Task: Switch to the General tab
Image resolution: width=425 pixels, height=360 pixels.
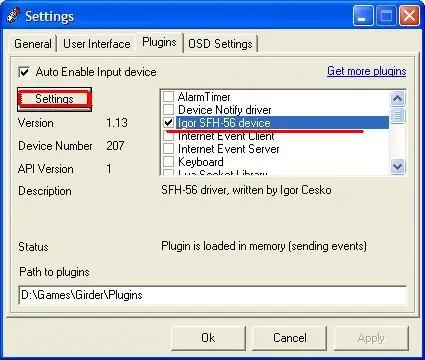Action: point(33,44)
